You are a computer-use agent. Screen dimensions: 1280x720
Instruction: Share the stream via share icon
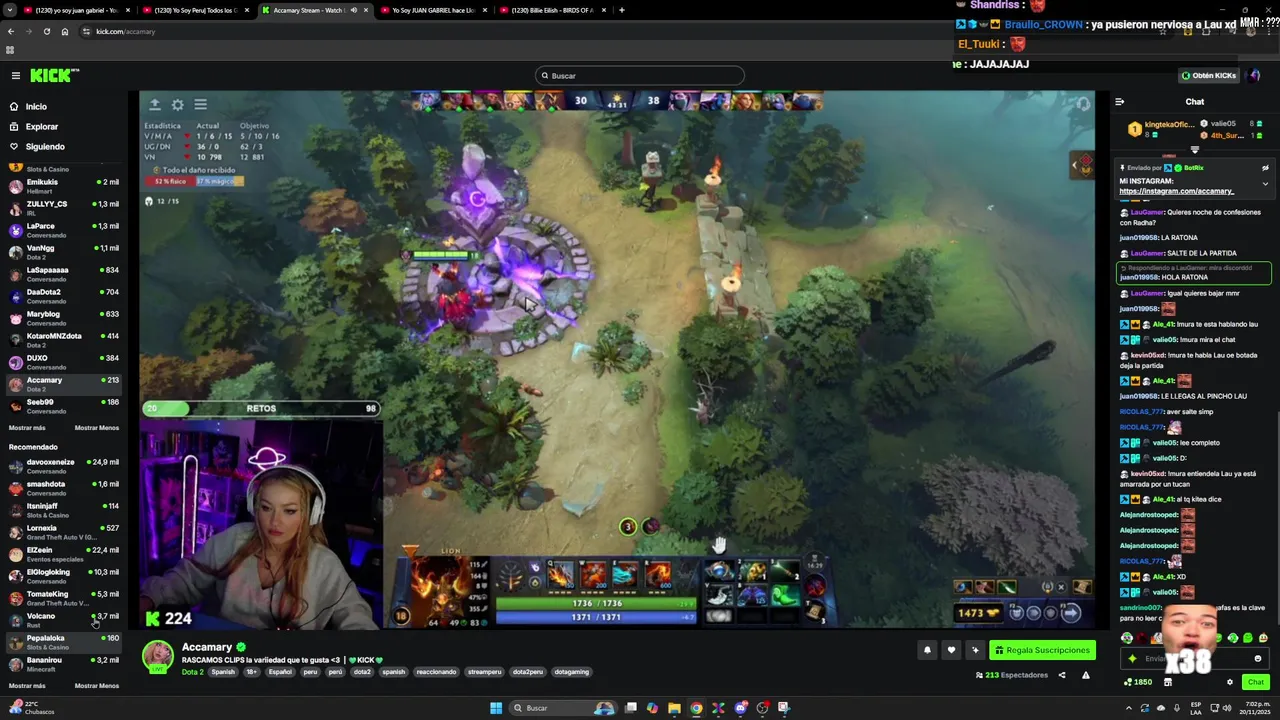(1062, 675)
